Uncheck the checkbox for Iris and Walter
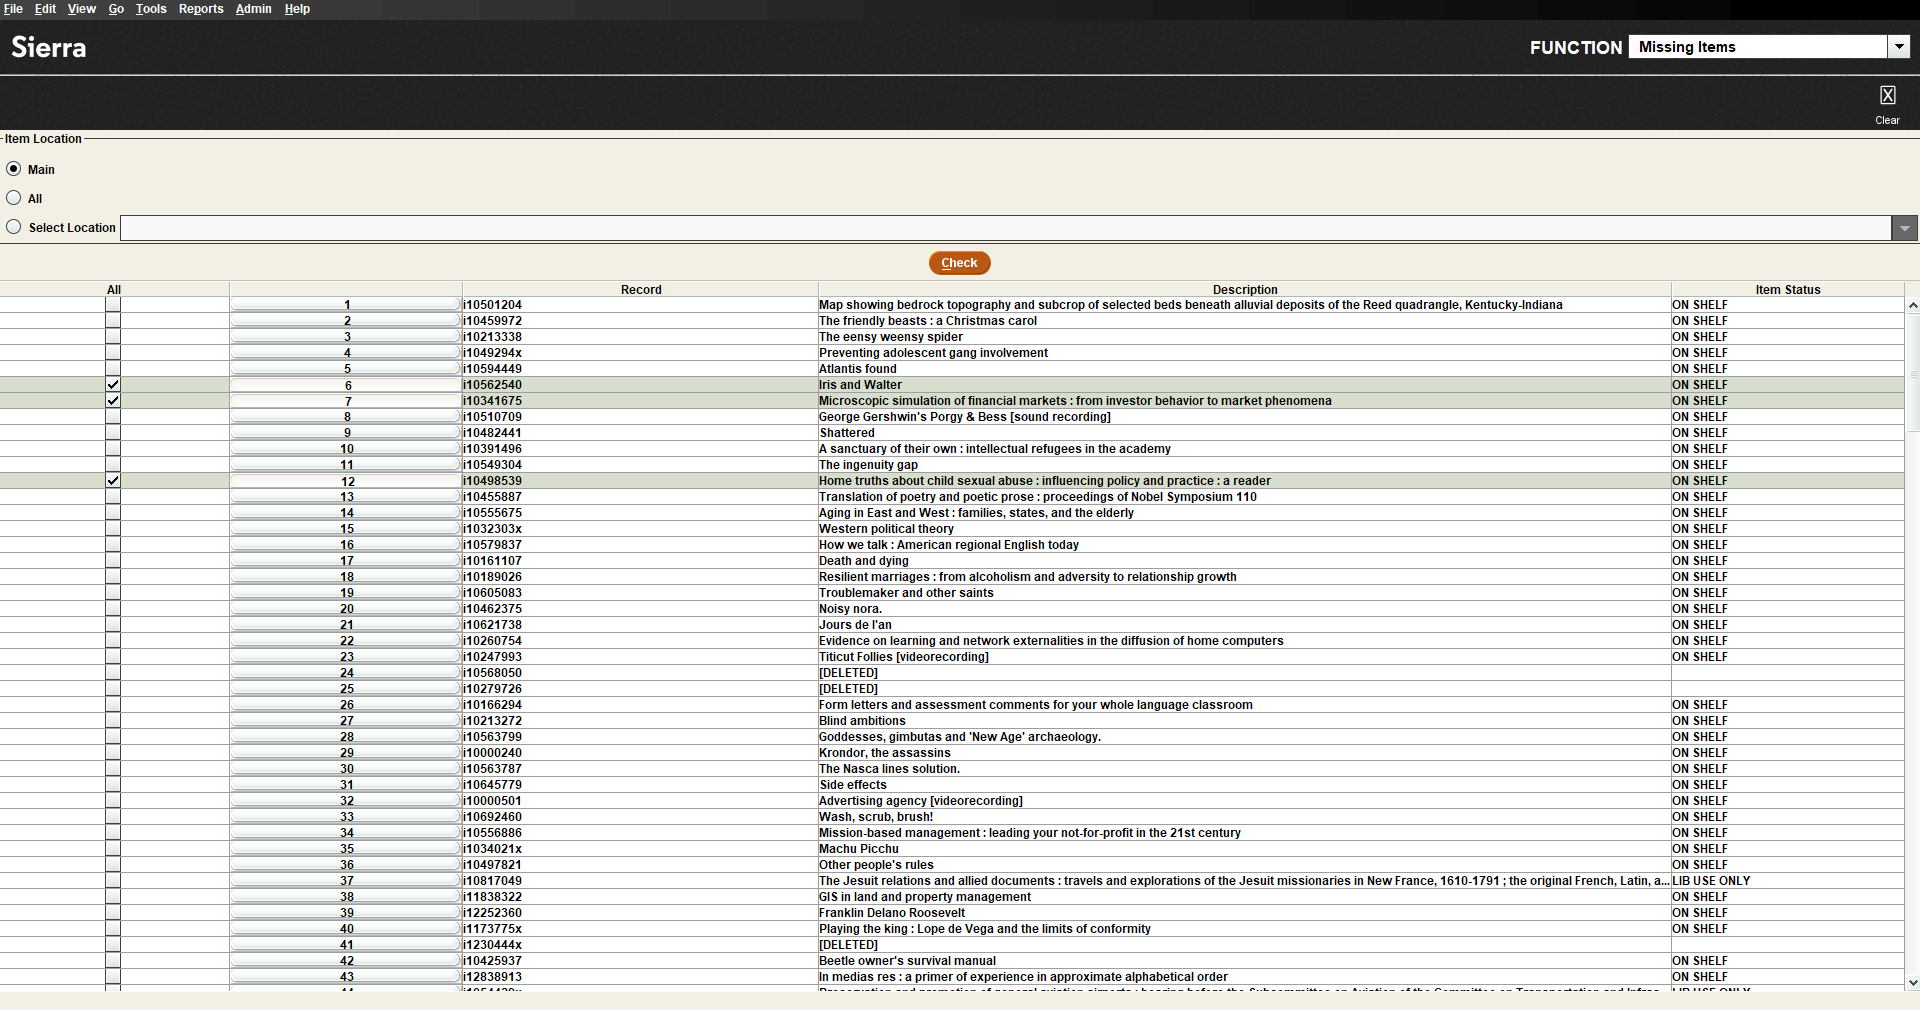 tap(113, 385)
